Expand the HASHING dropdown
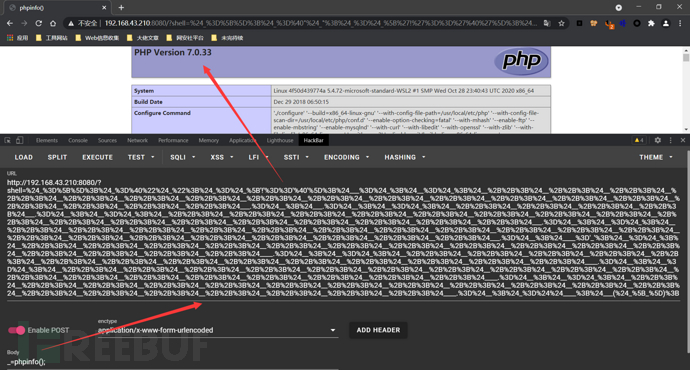 [404, 157]
